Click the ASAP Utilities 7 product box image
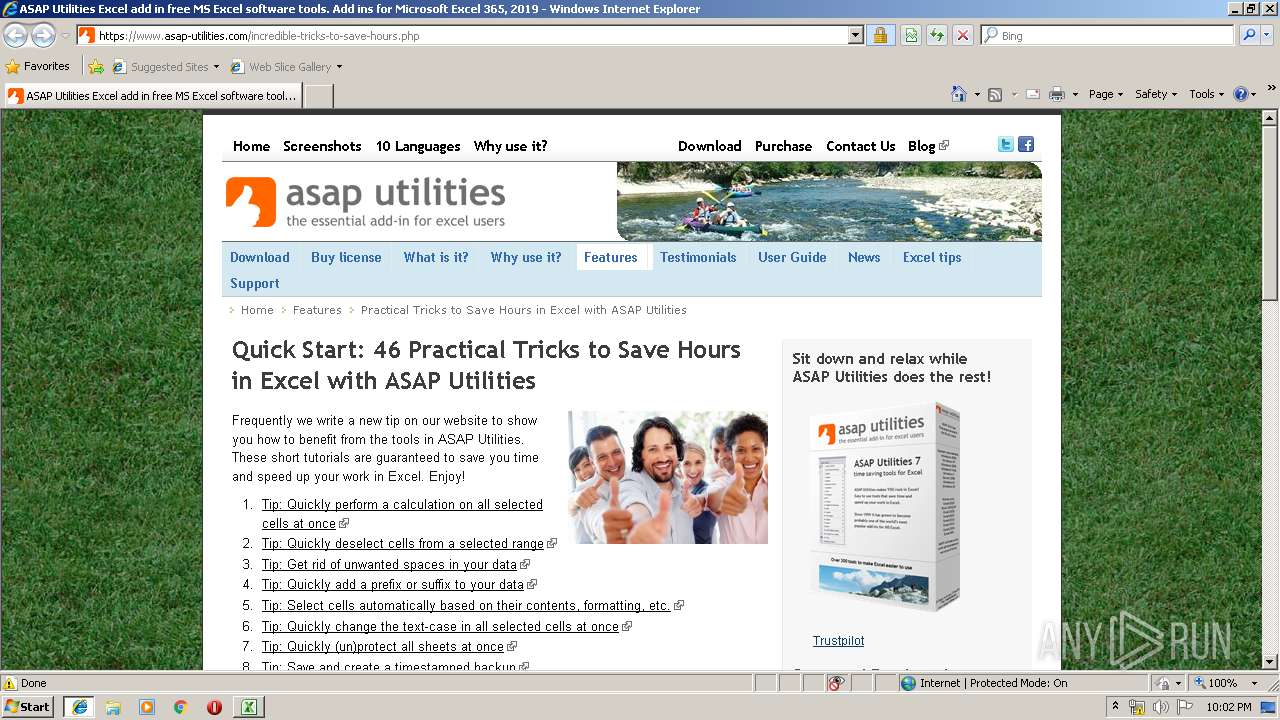The image size is (1280, 720). [885, 507]
